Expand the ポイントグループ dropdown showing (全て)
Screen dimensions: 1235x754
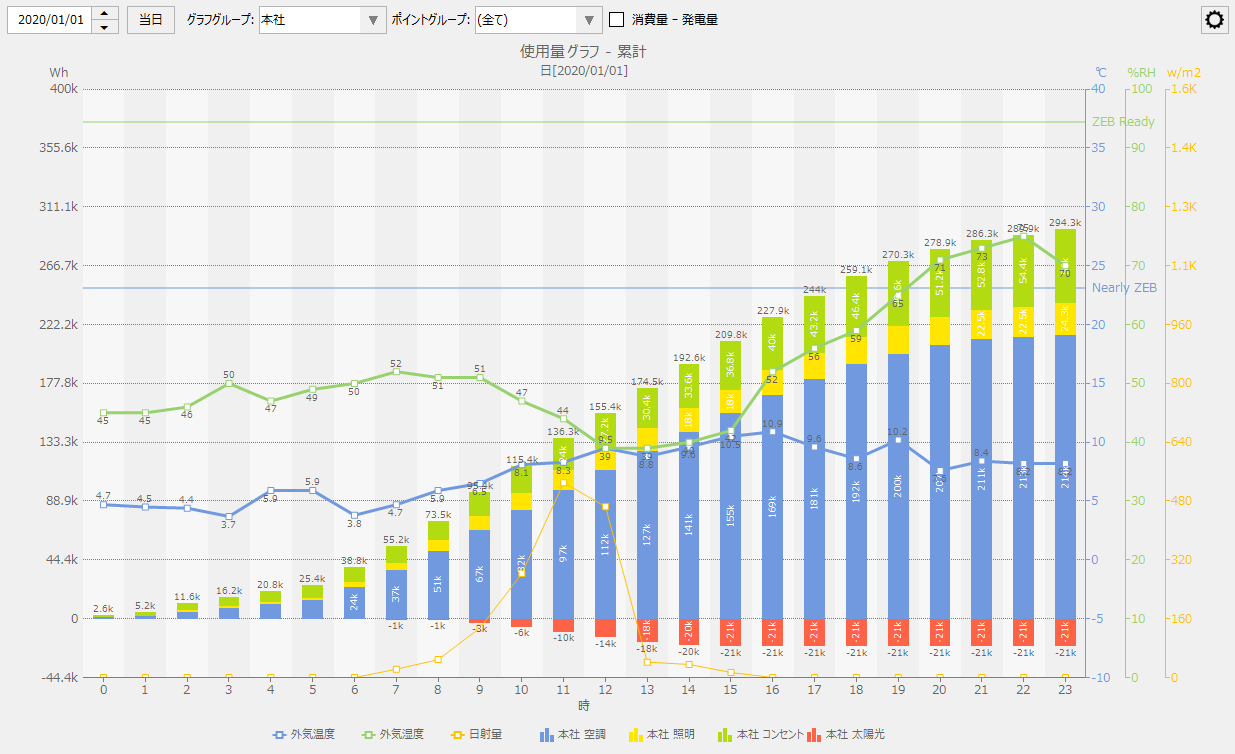pyautogui.click(x=590, y=20)
